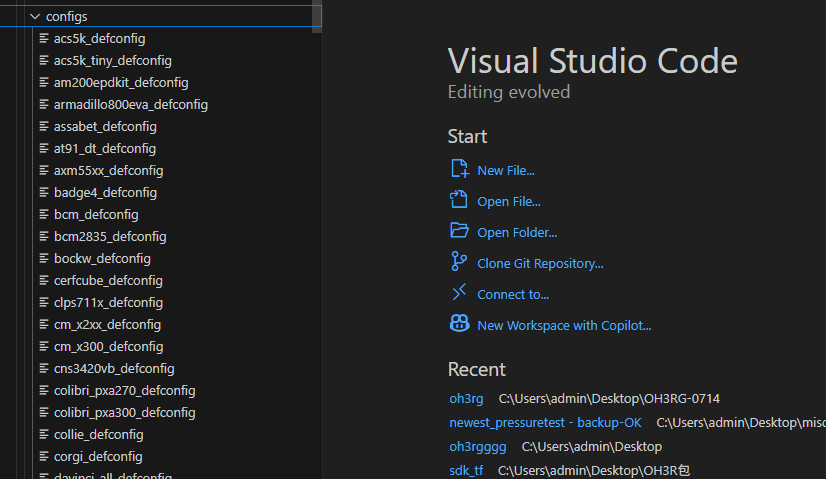The height and width of the screenshot is (479, 826).
Task: Click the Open Folder icon
Action: [x=459, y=231]
